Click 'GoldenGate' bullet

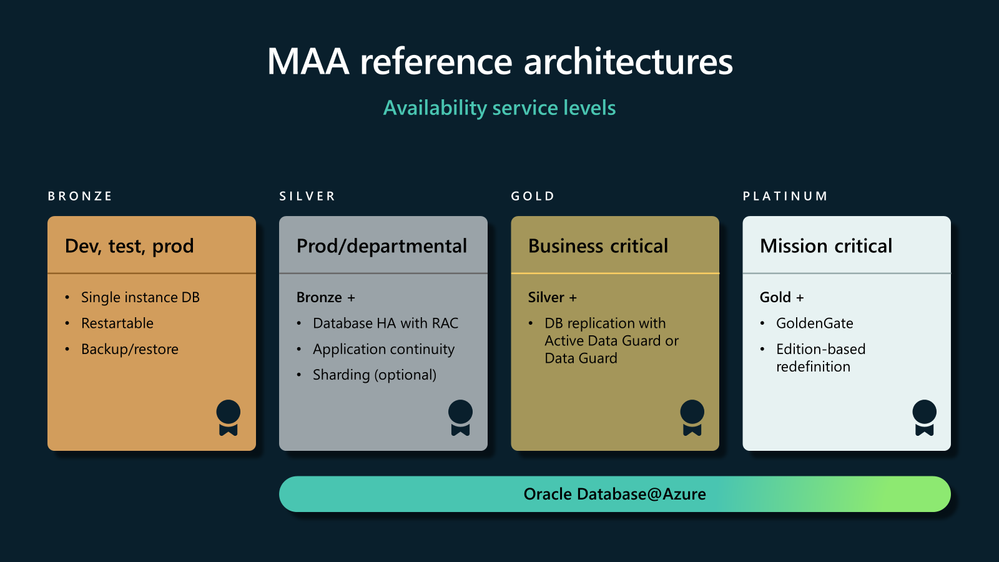point(814,323)
